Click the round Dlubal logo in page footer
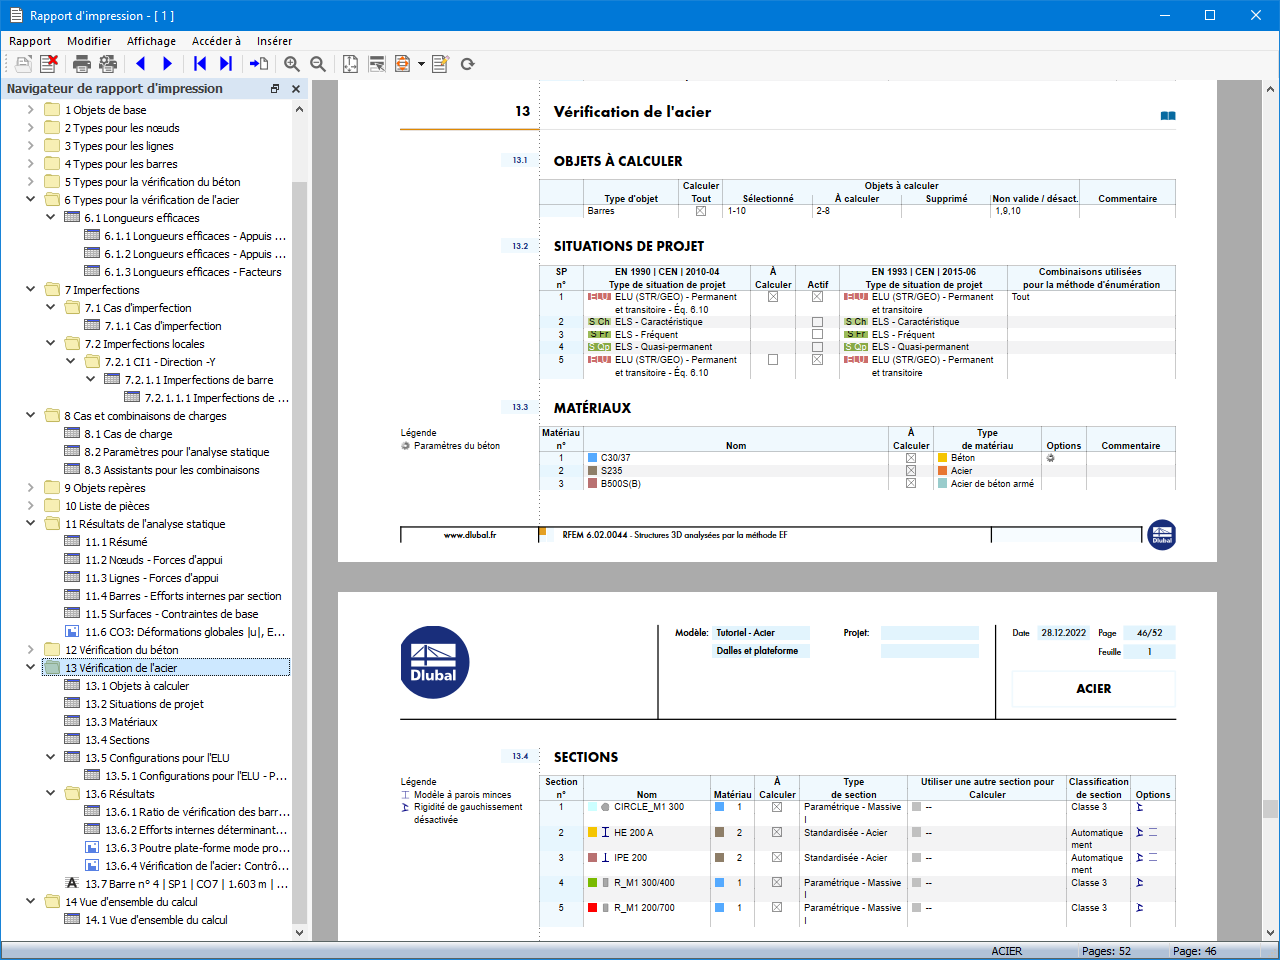 pyautogui.click(x=1162, y=534)
